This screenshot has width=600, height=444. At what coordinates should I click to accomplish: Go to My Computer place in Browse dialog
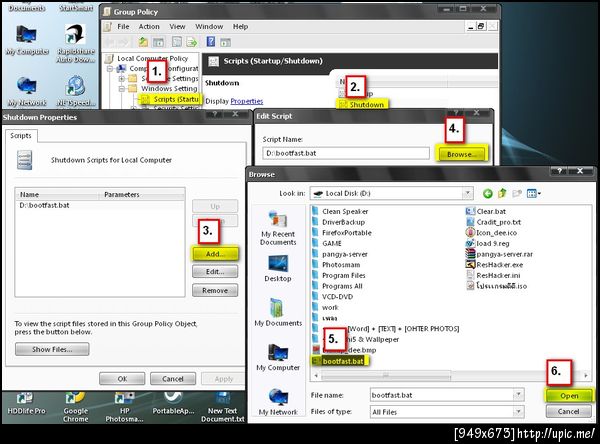(278, 357)
